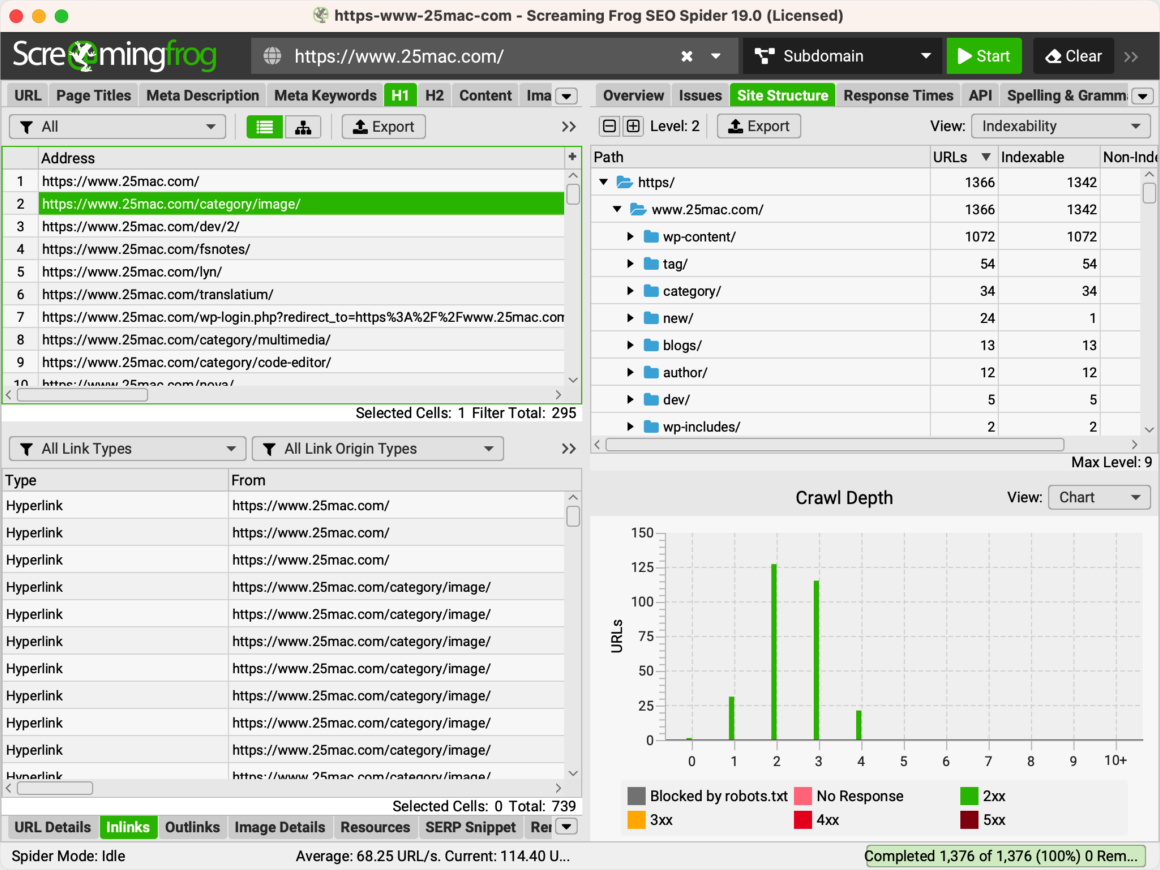This screenshot has height=870, width=1160.
Task: Switch to list view icon
Action: 264,127
